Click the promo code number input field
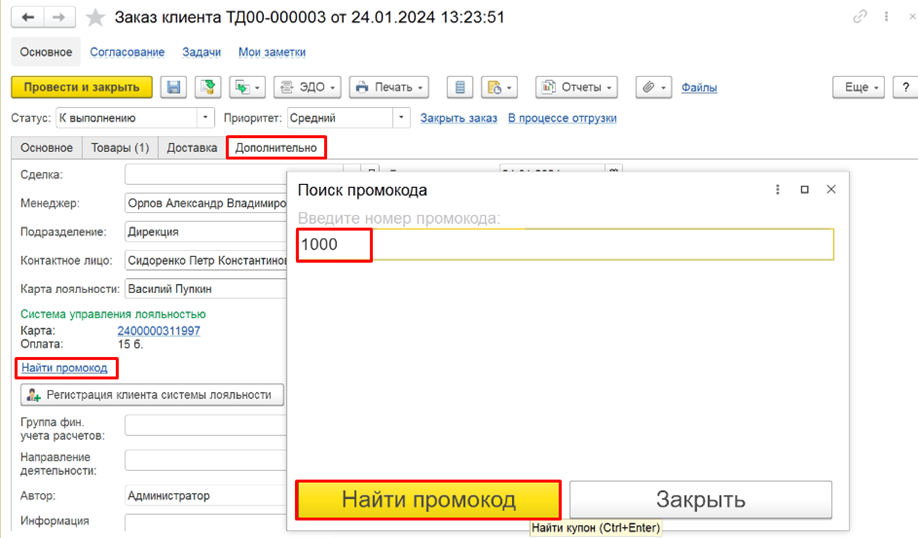This screenshot has height=538, width=918. (x=565, y=244)
